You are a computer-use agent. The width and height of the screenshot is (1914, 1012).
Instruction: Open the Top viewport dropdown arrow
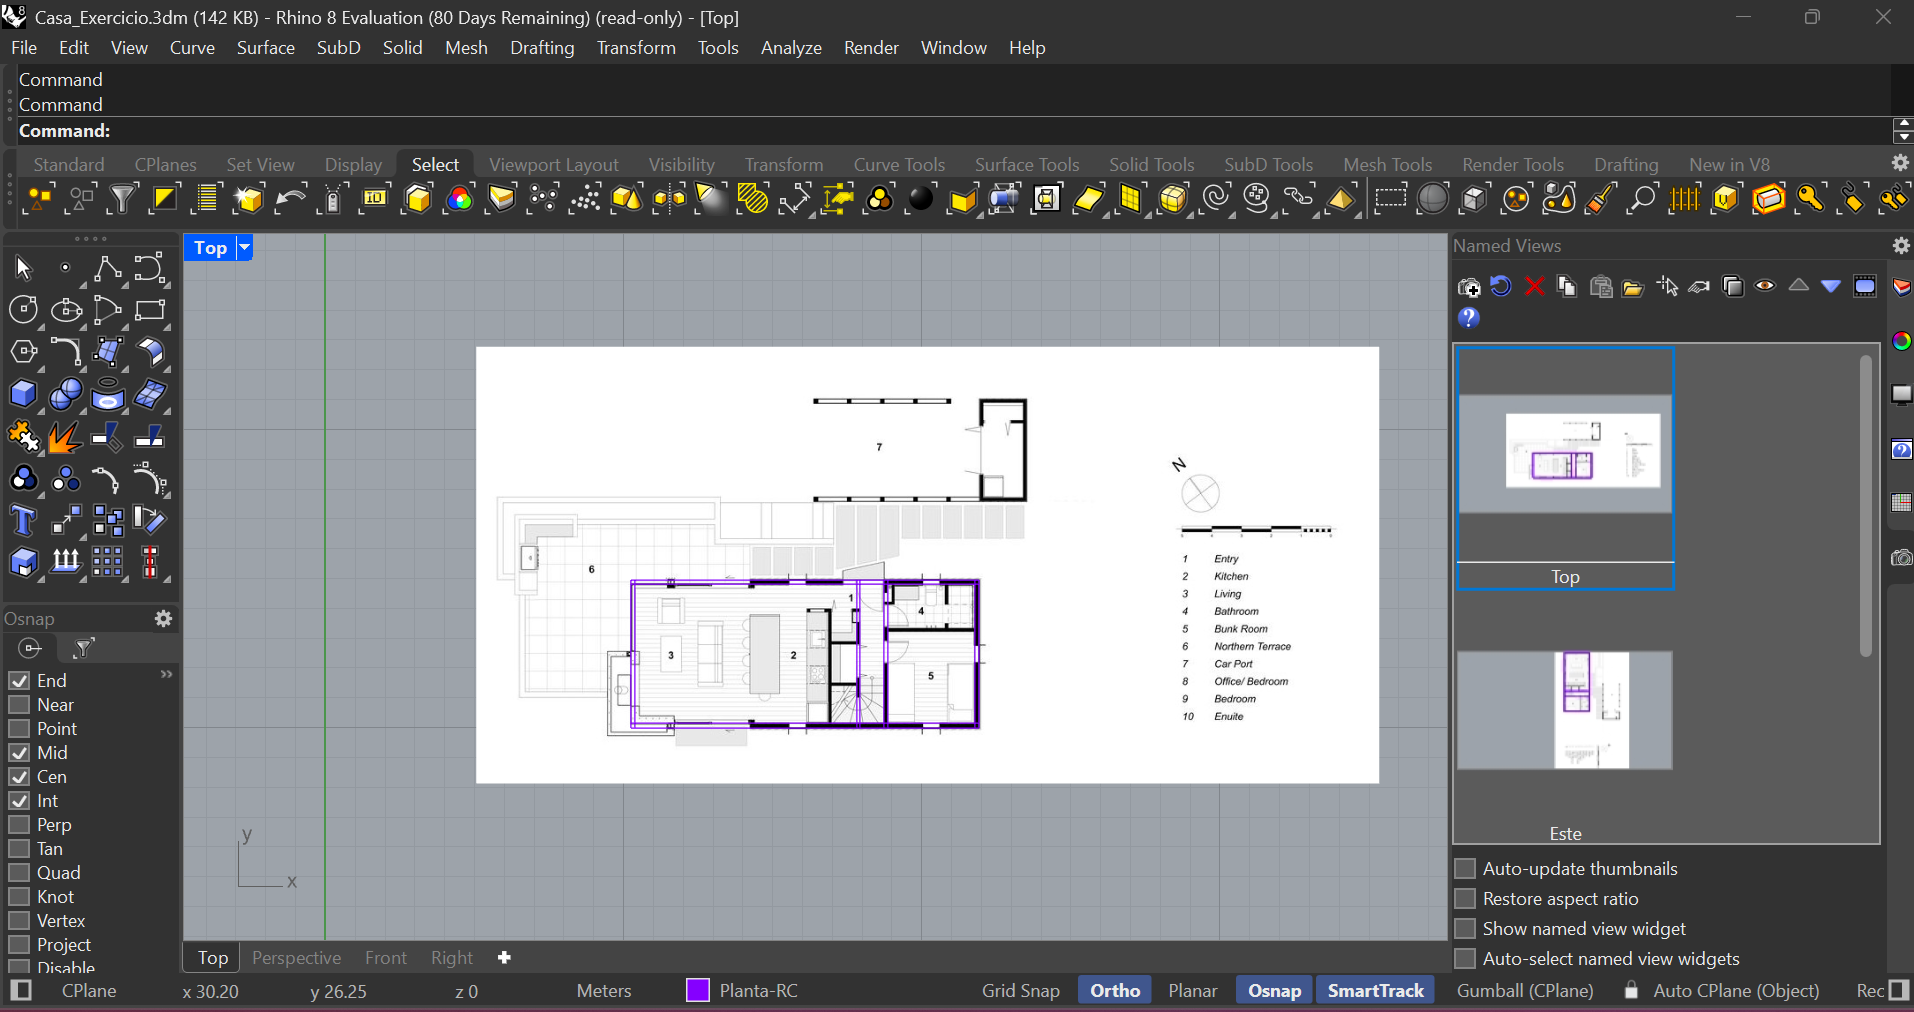point(244,247)
